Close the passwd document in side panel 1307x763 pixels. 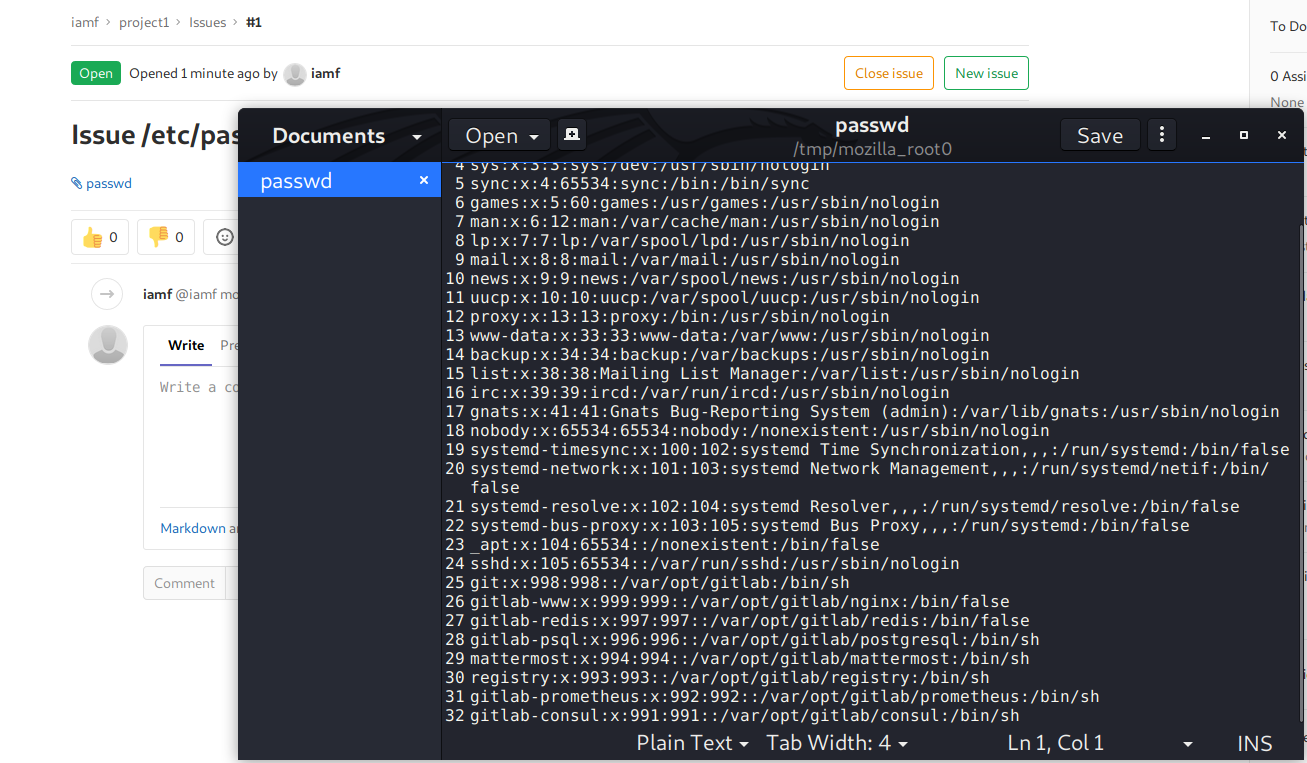(x=424, y=180)
